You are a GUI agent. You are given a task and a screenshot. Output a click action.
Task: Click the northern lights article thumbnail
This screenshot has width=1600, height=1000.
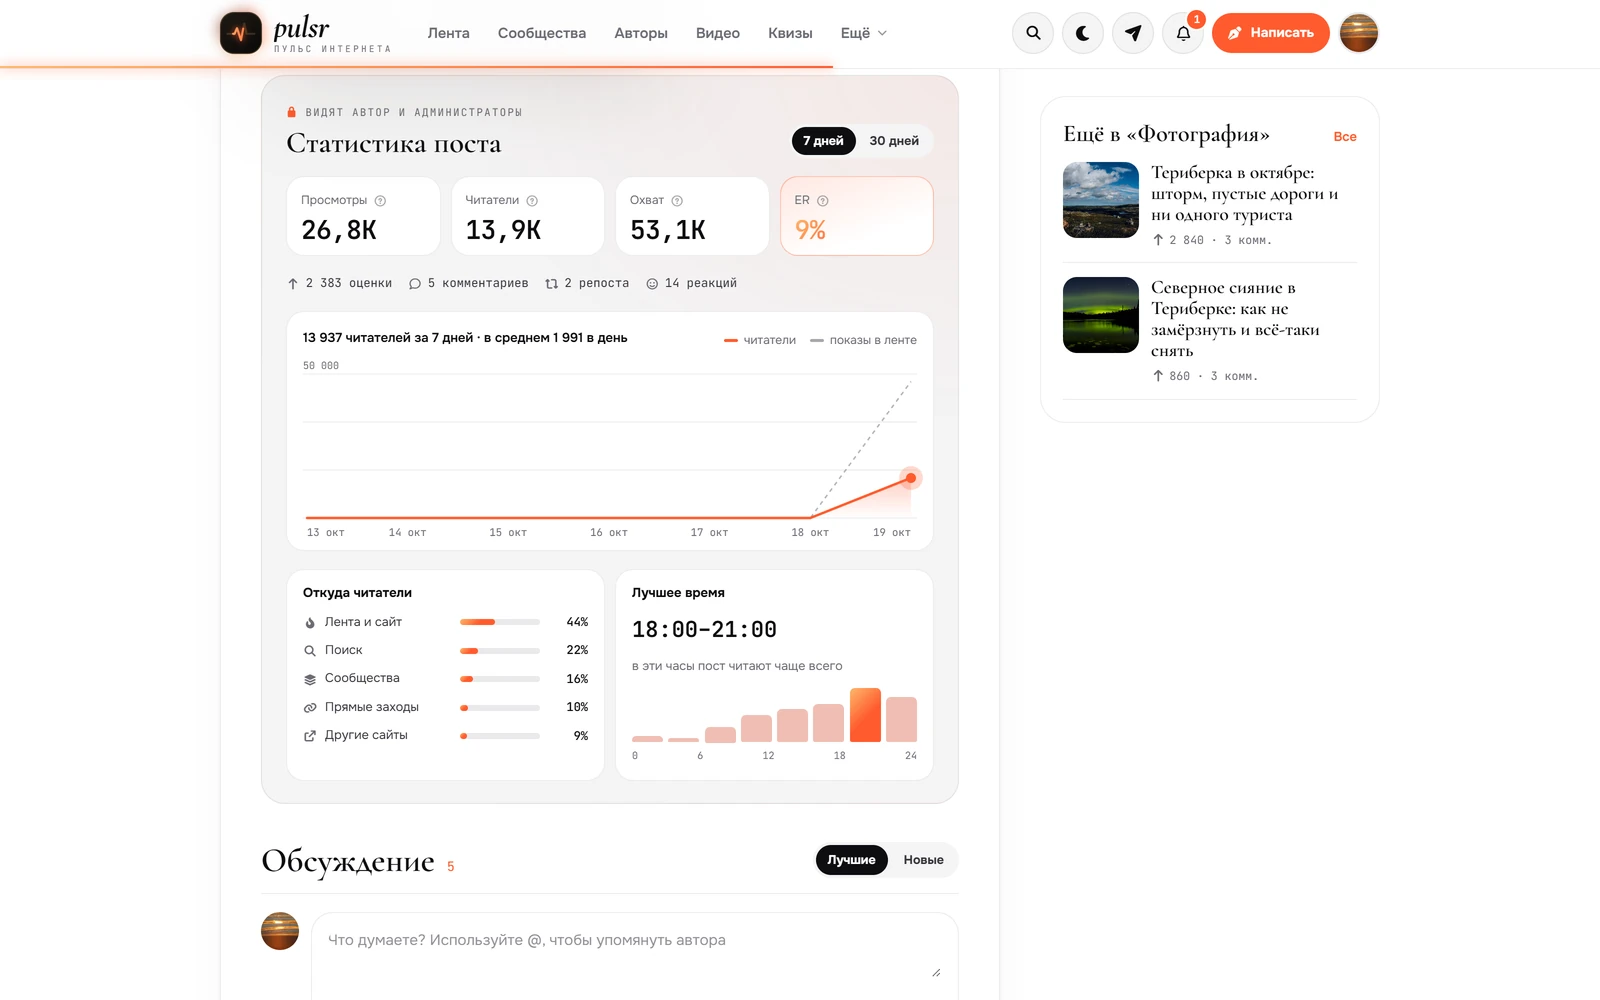click(x=1101, y=315)
